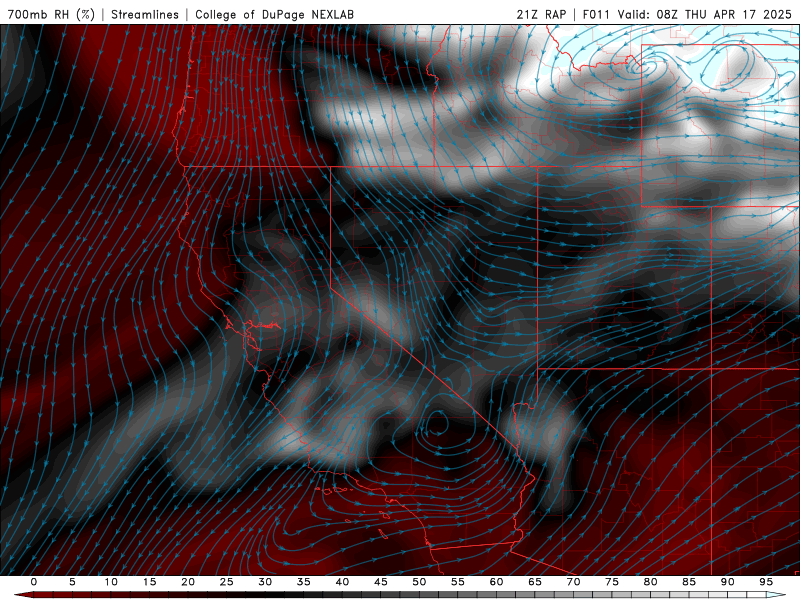Click the "0" value on the color scale

pyautogui.click(x=34, y=582)
